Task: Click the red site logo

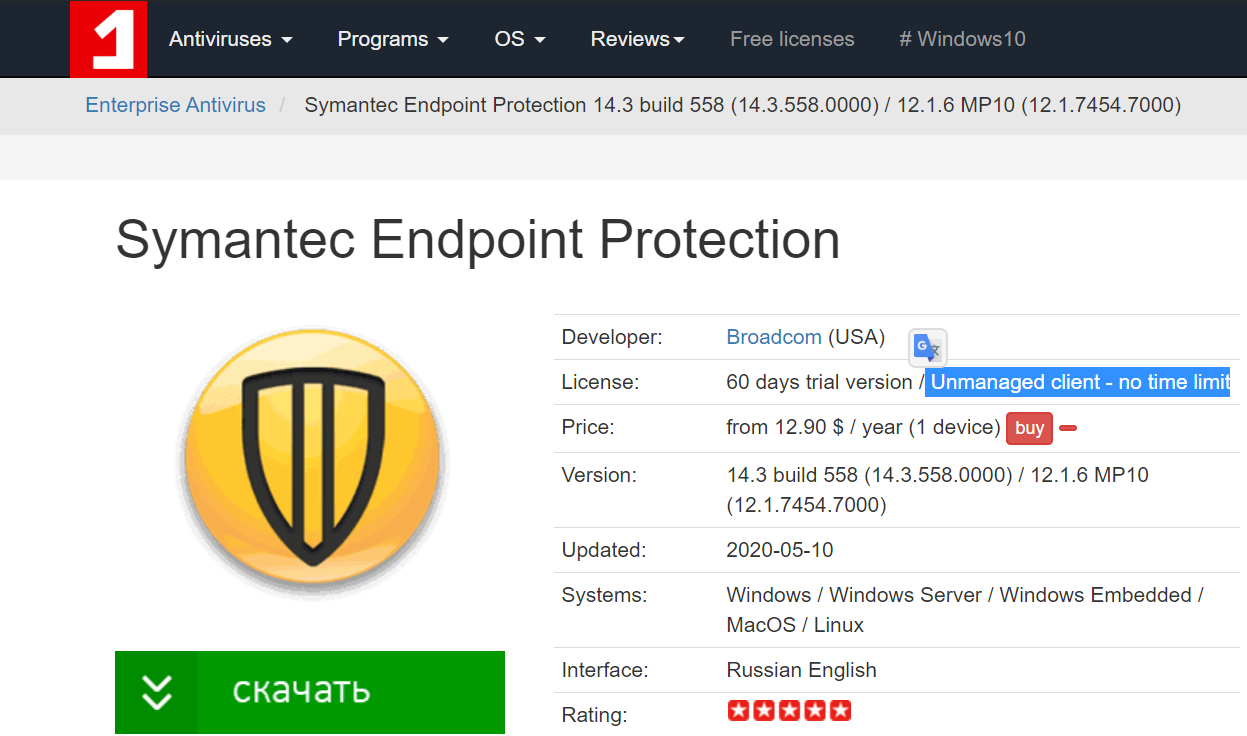Action: click(x=108, y=39)
